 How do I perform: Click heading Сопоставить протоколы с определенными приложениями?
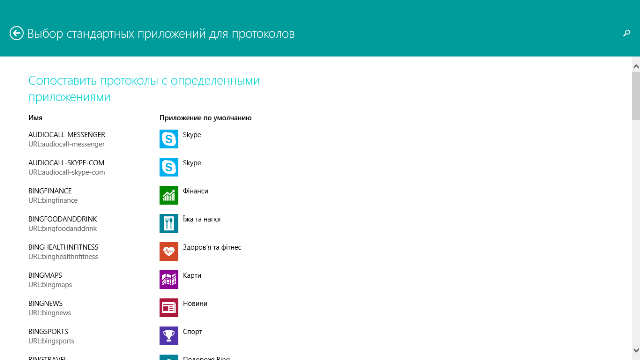(144, 89)
